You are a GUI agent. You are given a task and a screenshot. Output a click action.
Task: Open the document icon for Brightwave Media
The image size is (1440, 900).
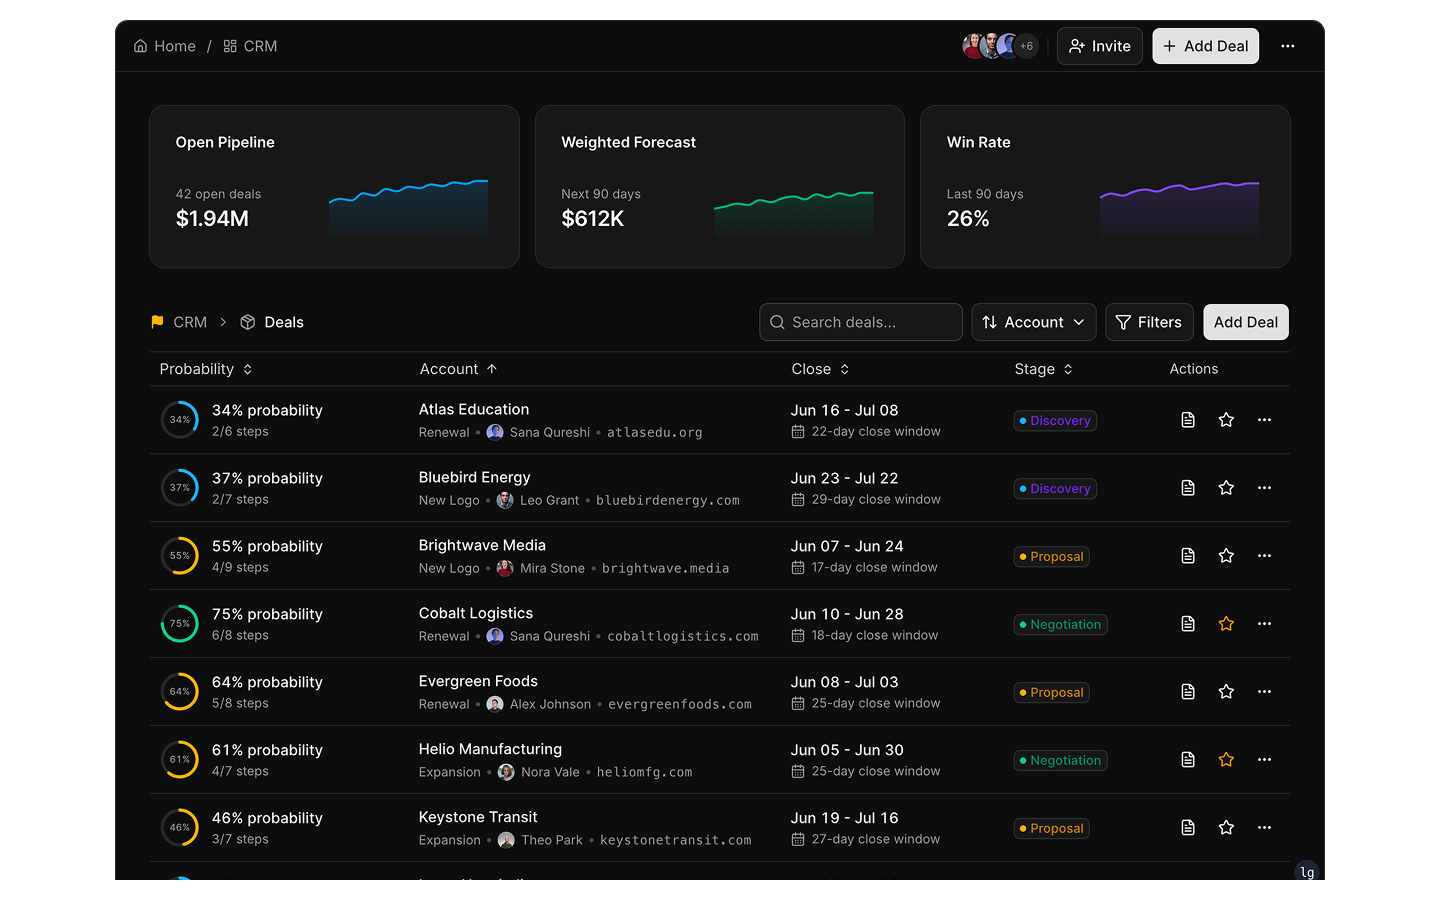1188,556
